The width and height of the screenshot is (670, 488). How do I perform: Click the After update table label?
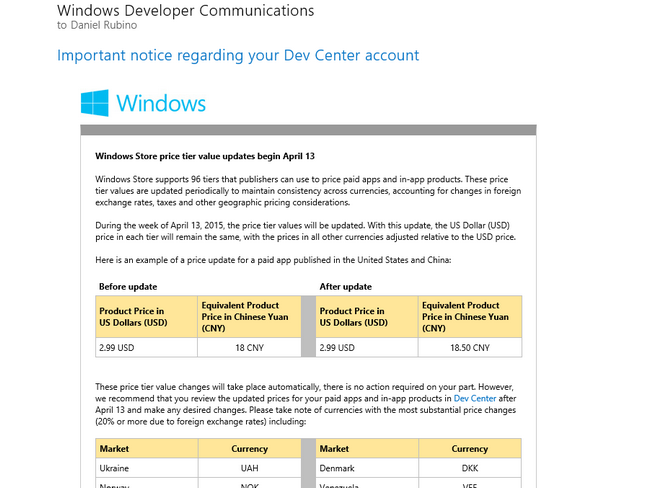click(x=347, y=286)
